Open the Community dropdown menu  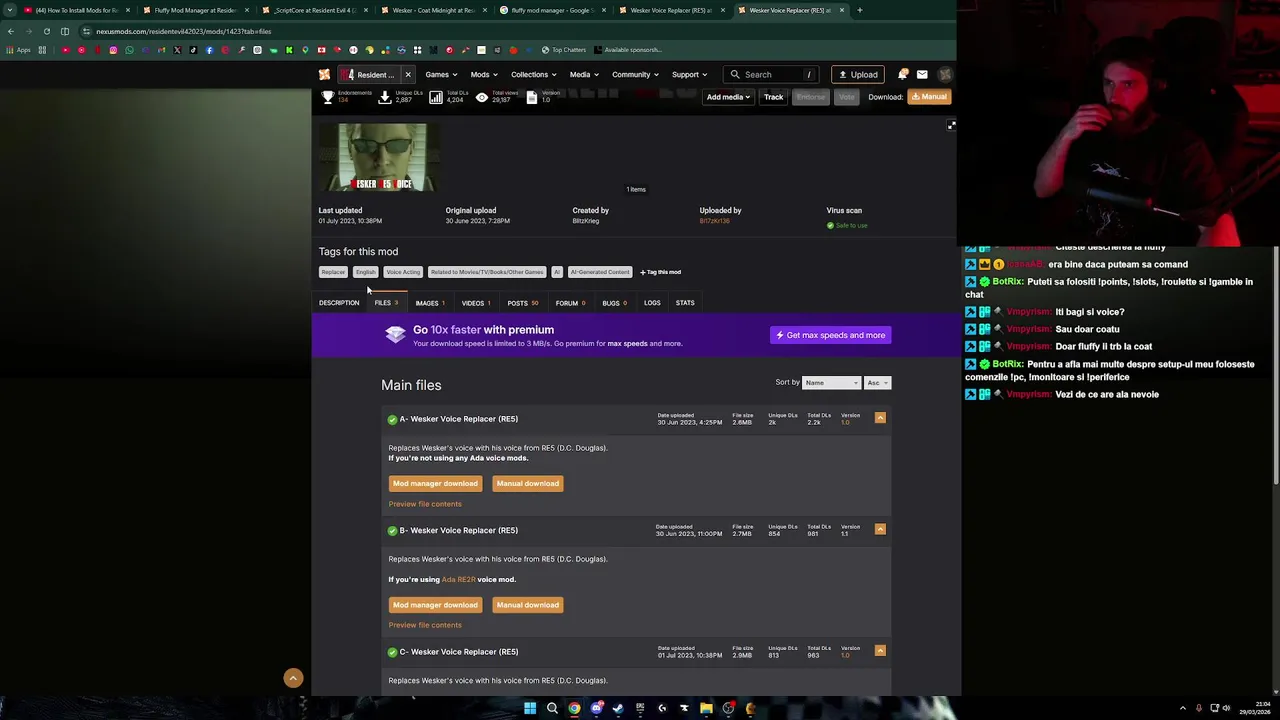[635, 74]
